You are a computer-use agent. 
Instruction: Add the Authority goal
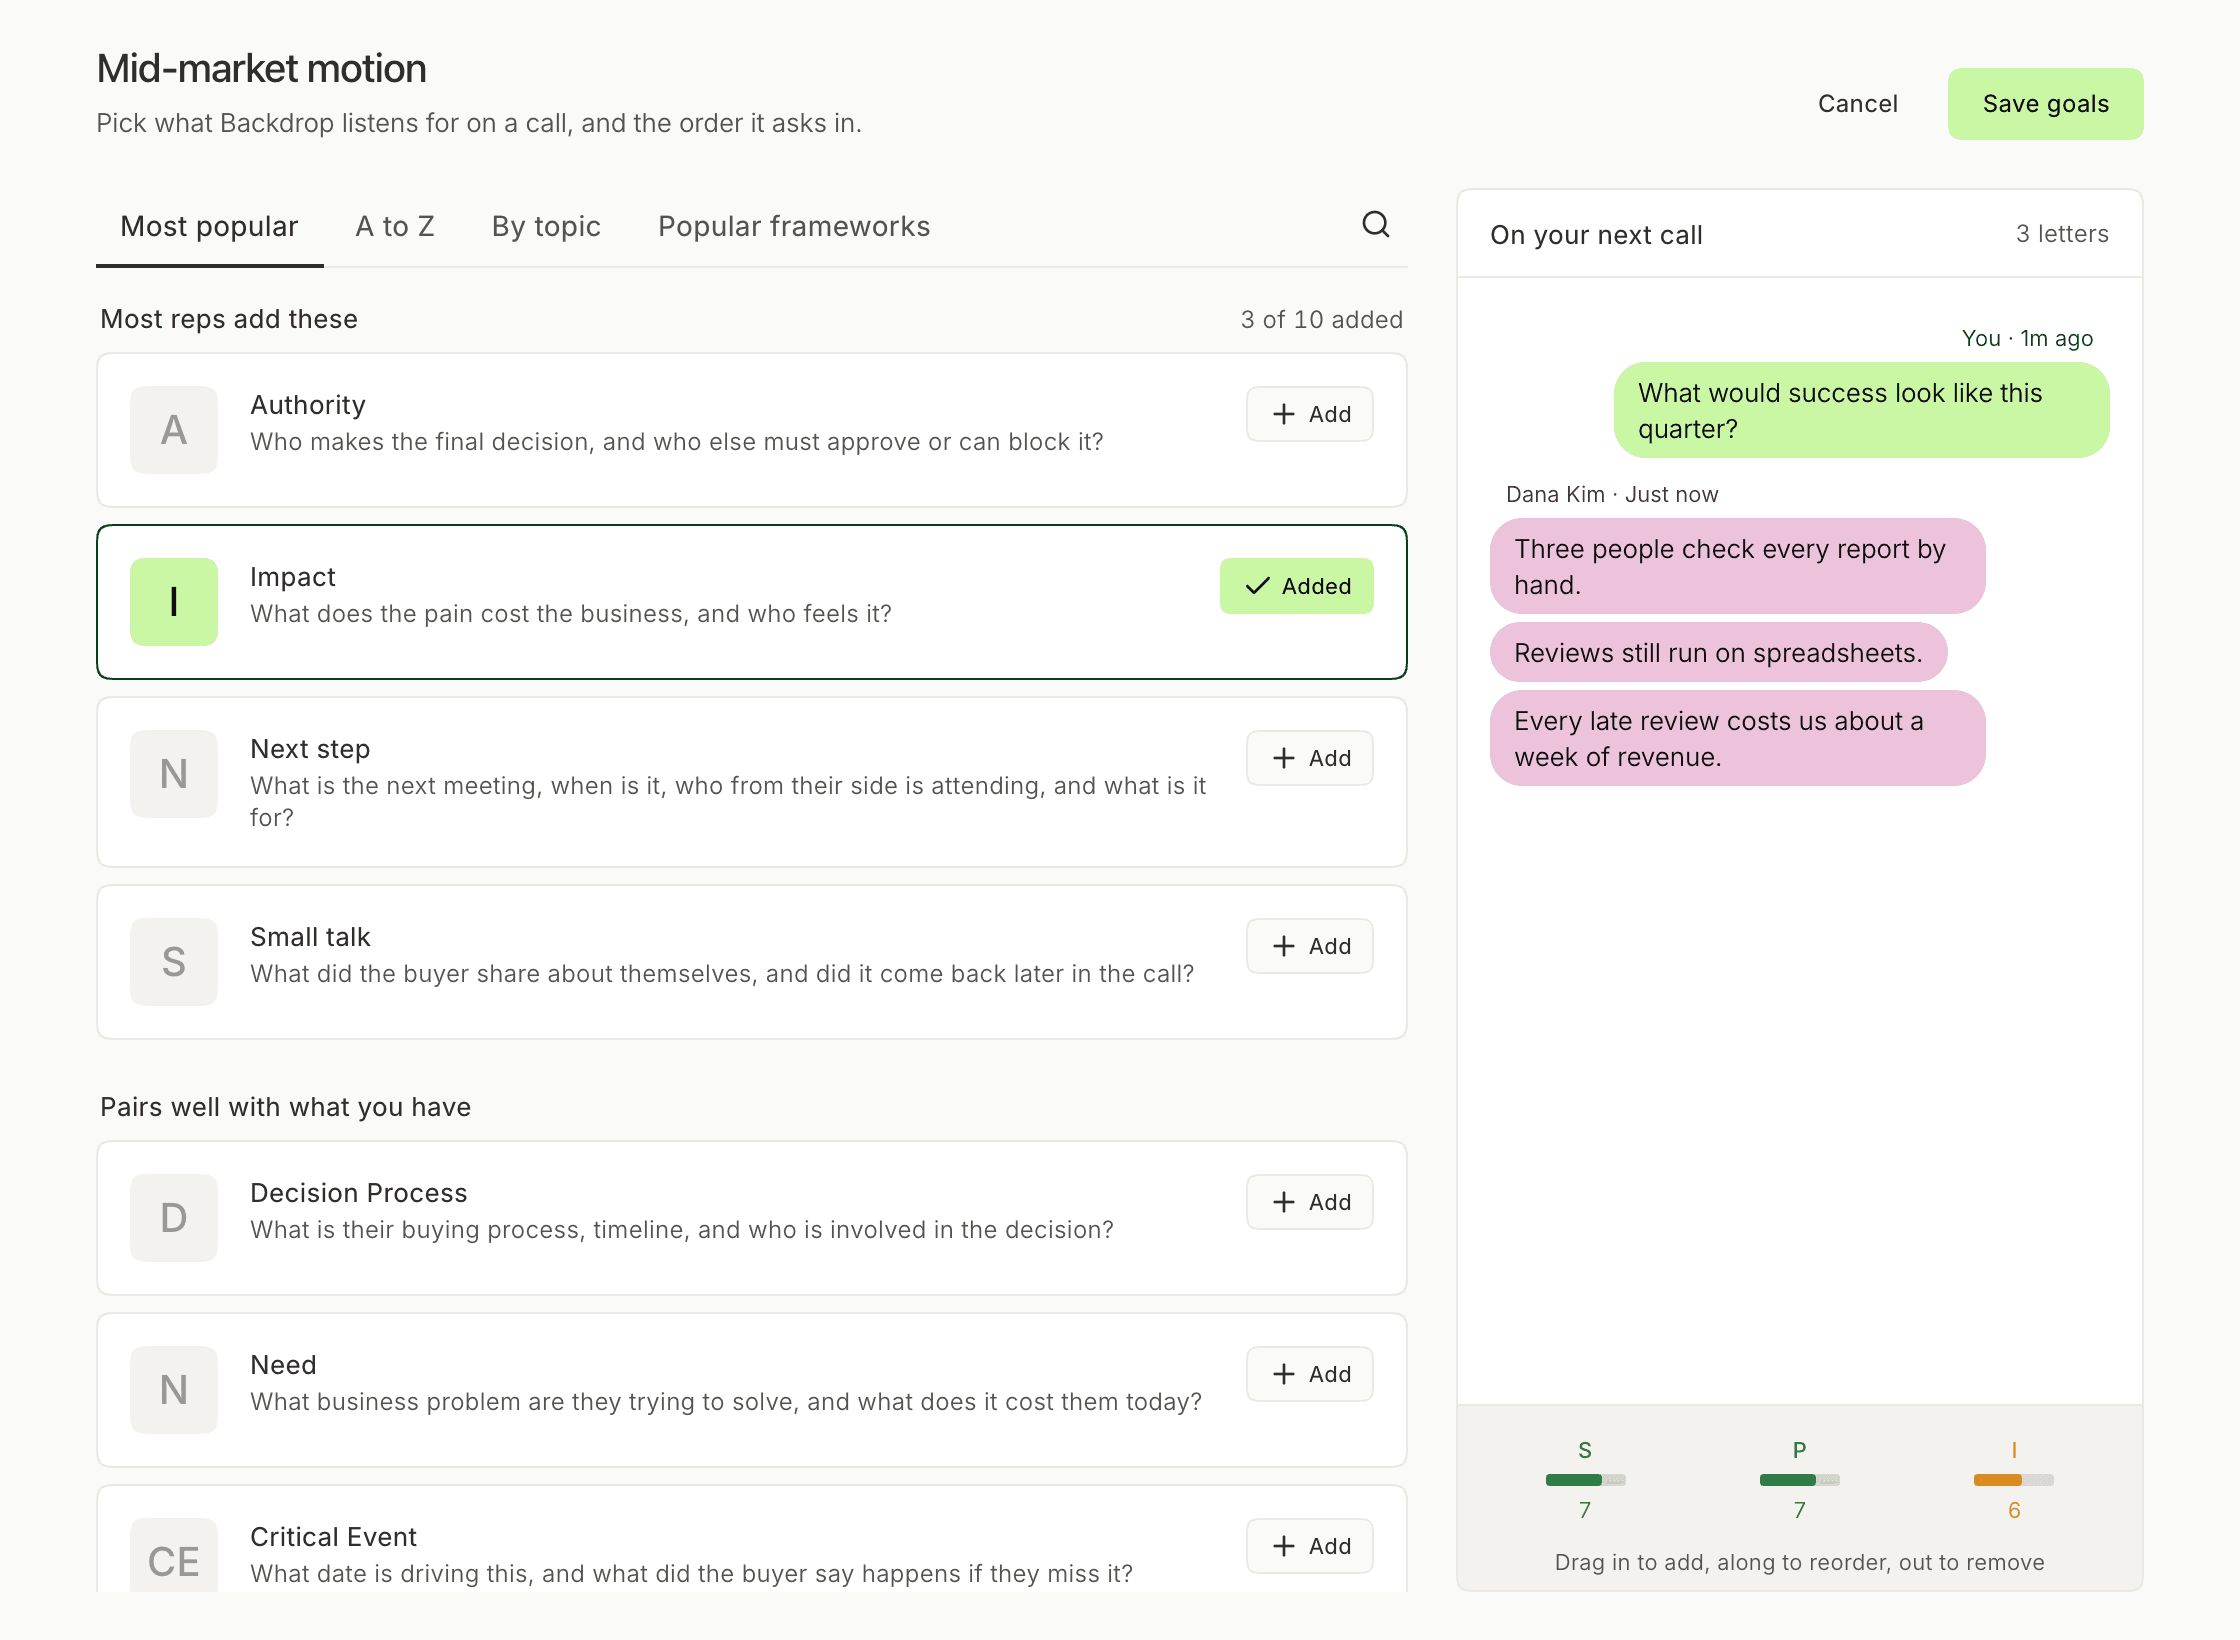click(x=1310, y=414)
